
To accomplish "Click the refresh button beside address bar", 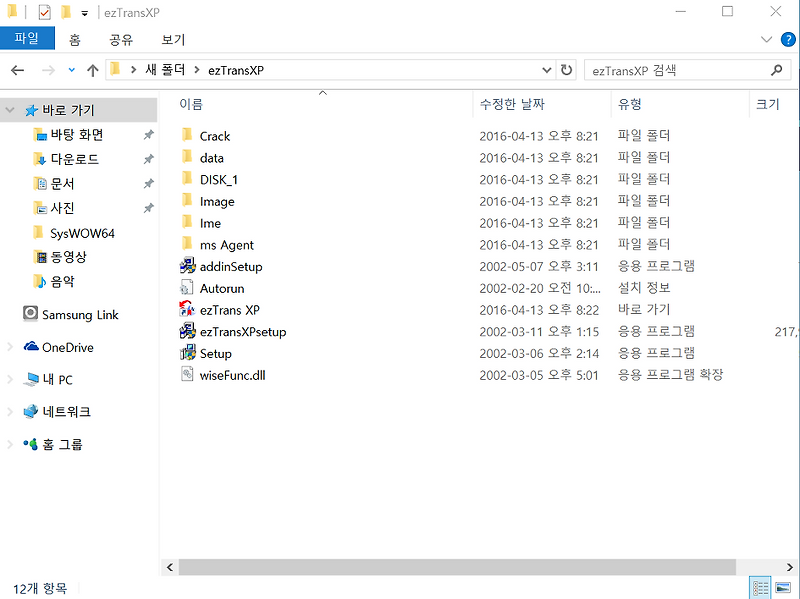I will (x=566, y=70).
